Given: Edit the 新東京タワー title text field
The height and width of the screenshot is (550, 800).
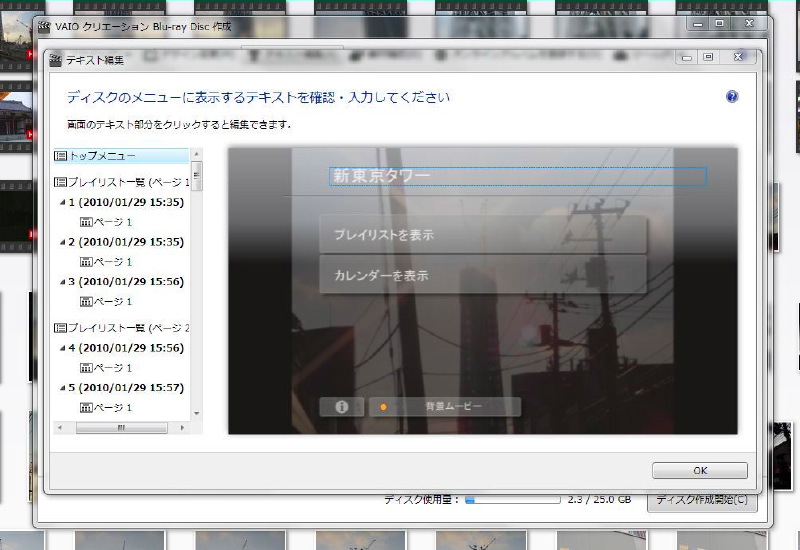Looking at the screenshot, I should coord(517,176).
